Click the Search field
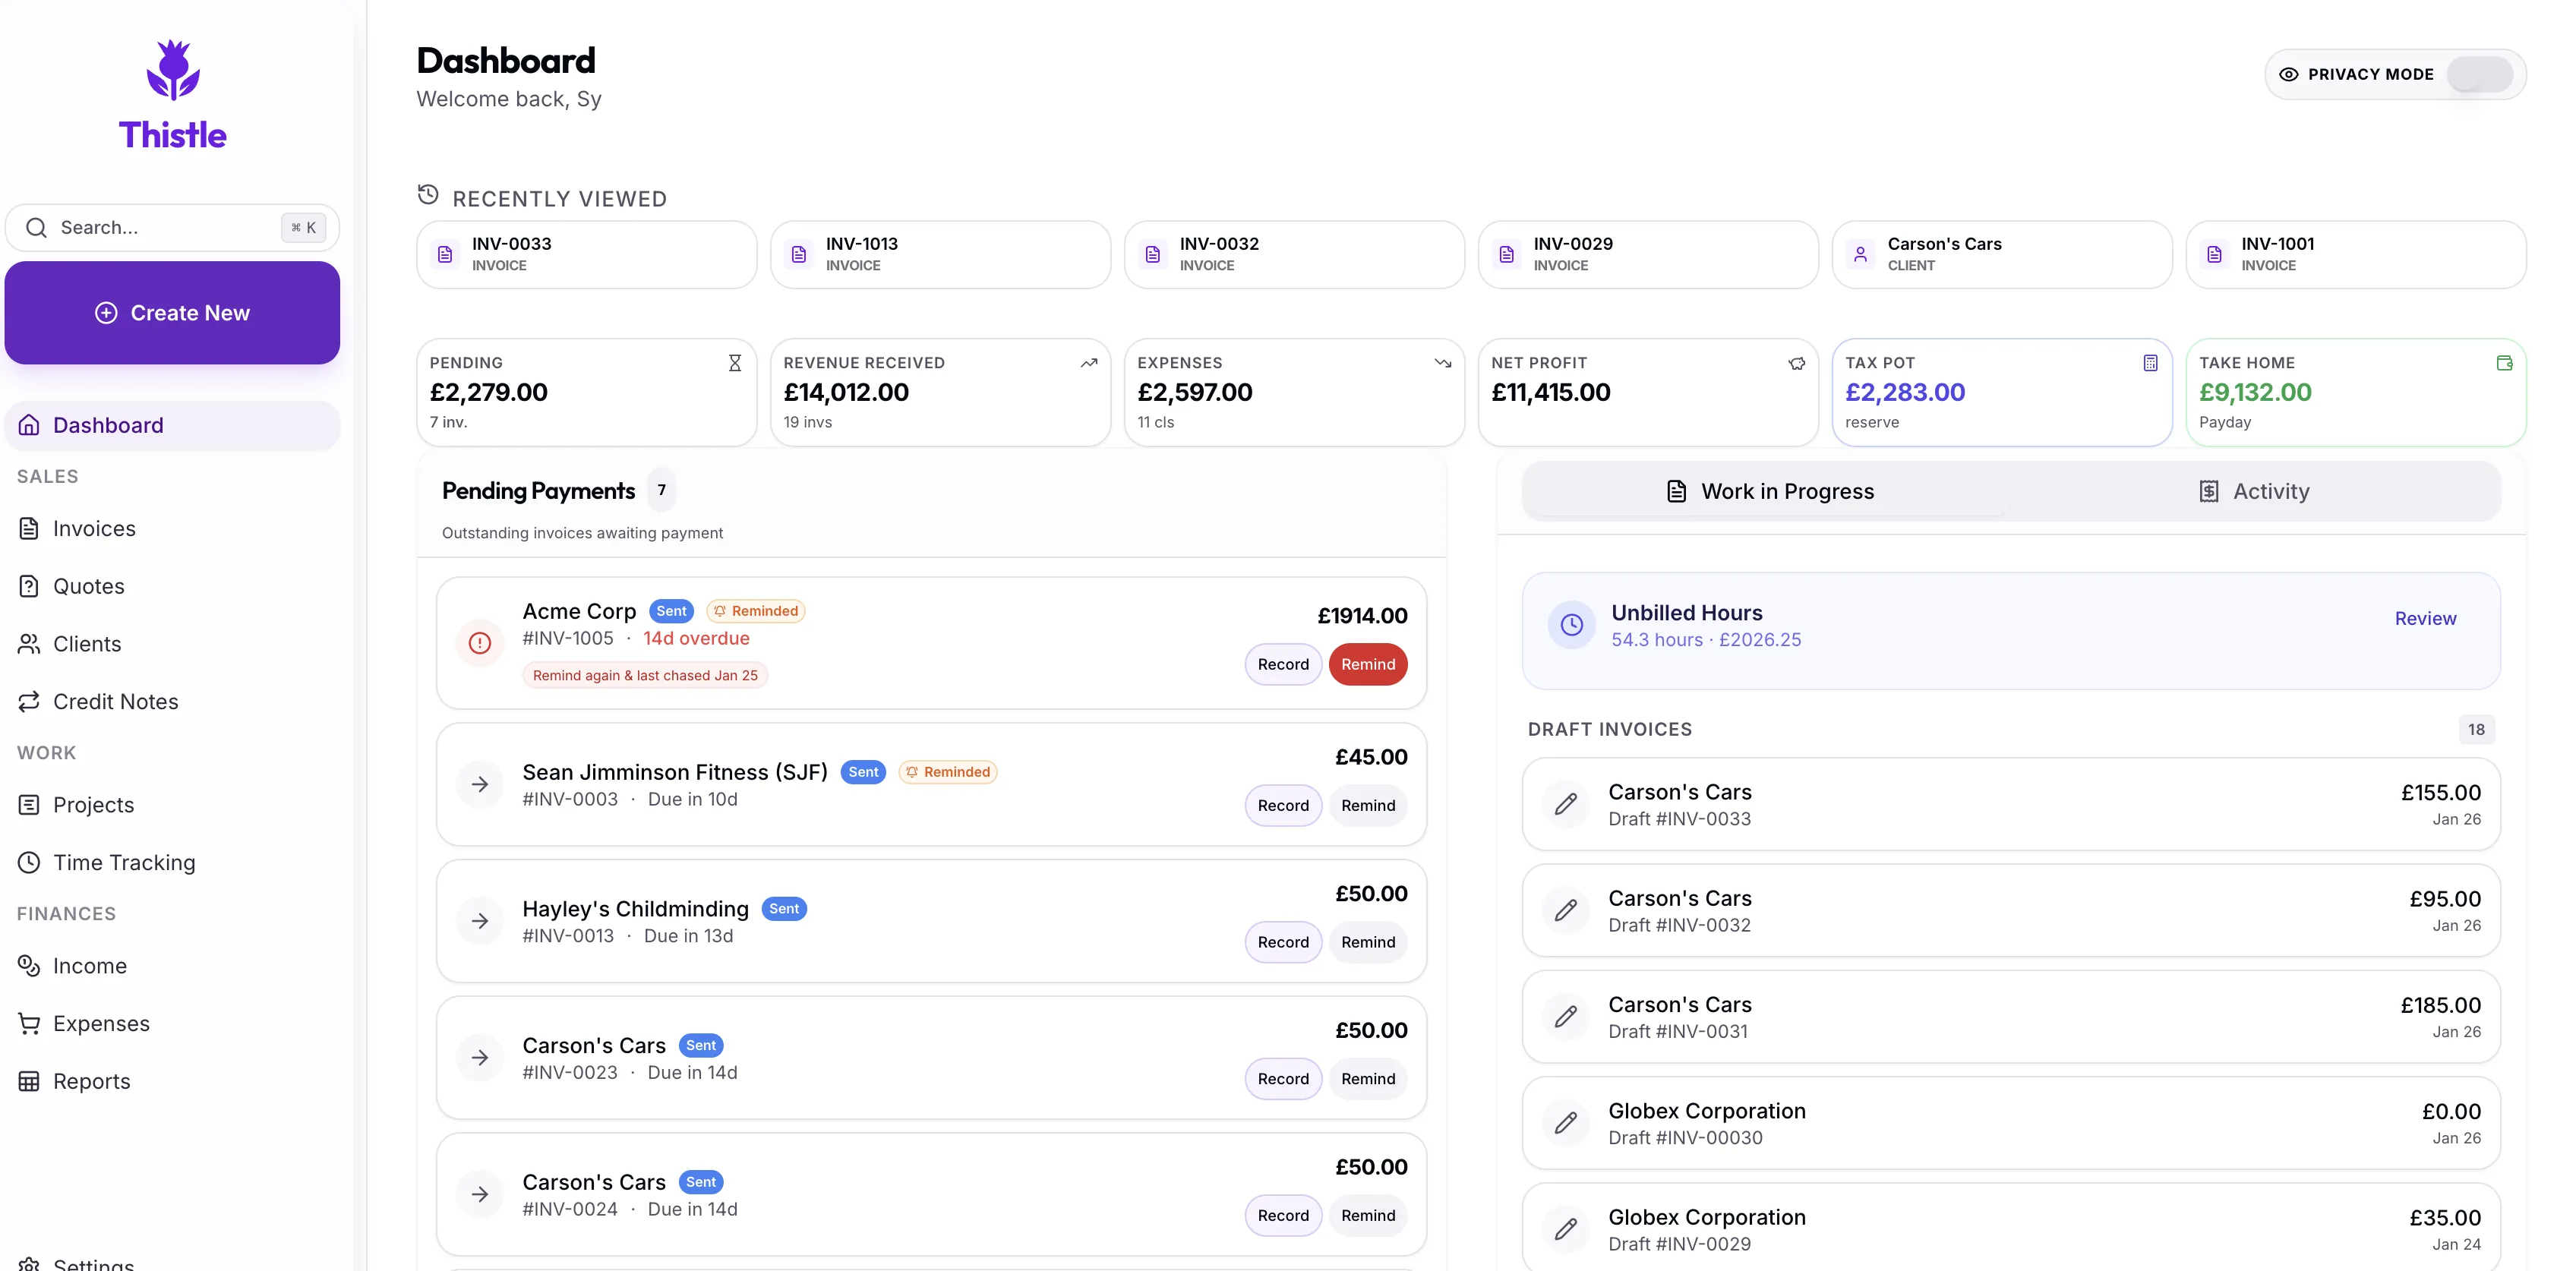Image resolution: width=2576 pixels, height=1271 pixels. pos(160,227)
